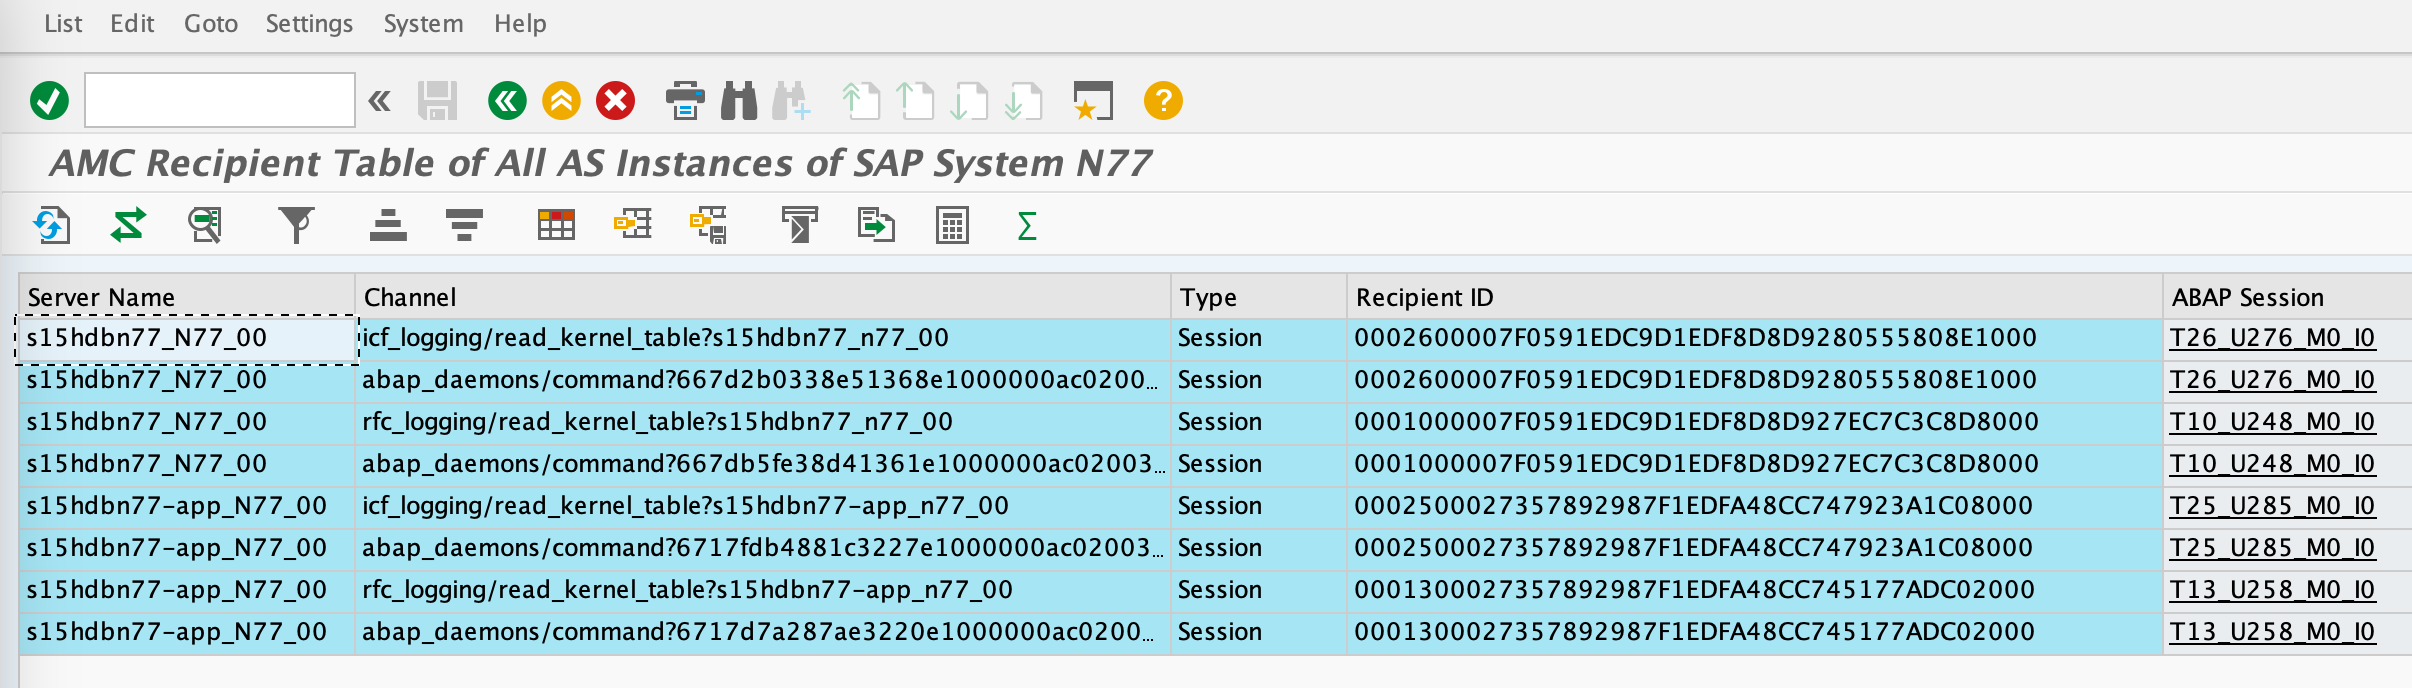The image size is (2412, 688).
Task: Click the Find binoculars icon
Action: tap(739, 101)
